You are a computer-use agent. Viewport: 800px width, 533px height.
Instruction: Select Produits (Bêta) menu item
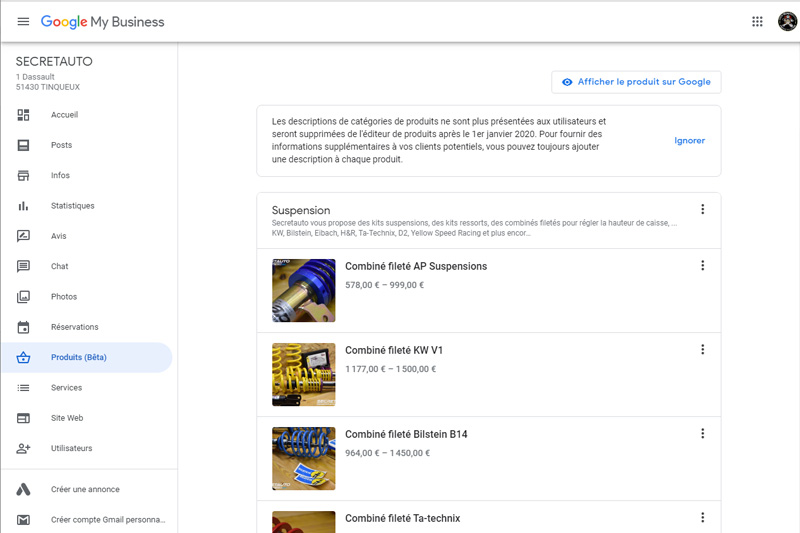click(86, 357)
